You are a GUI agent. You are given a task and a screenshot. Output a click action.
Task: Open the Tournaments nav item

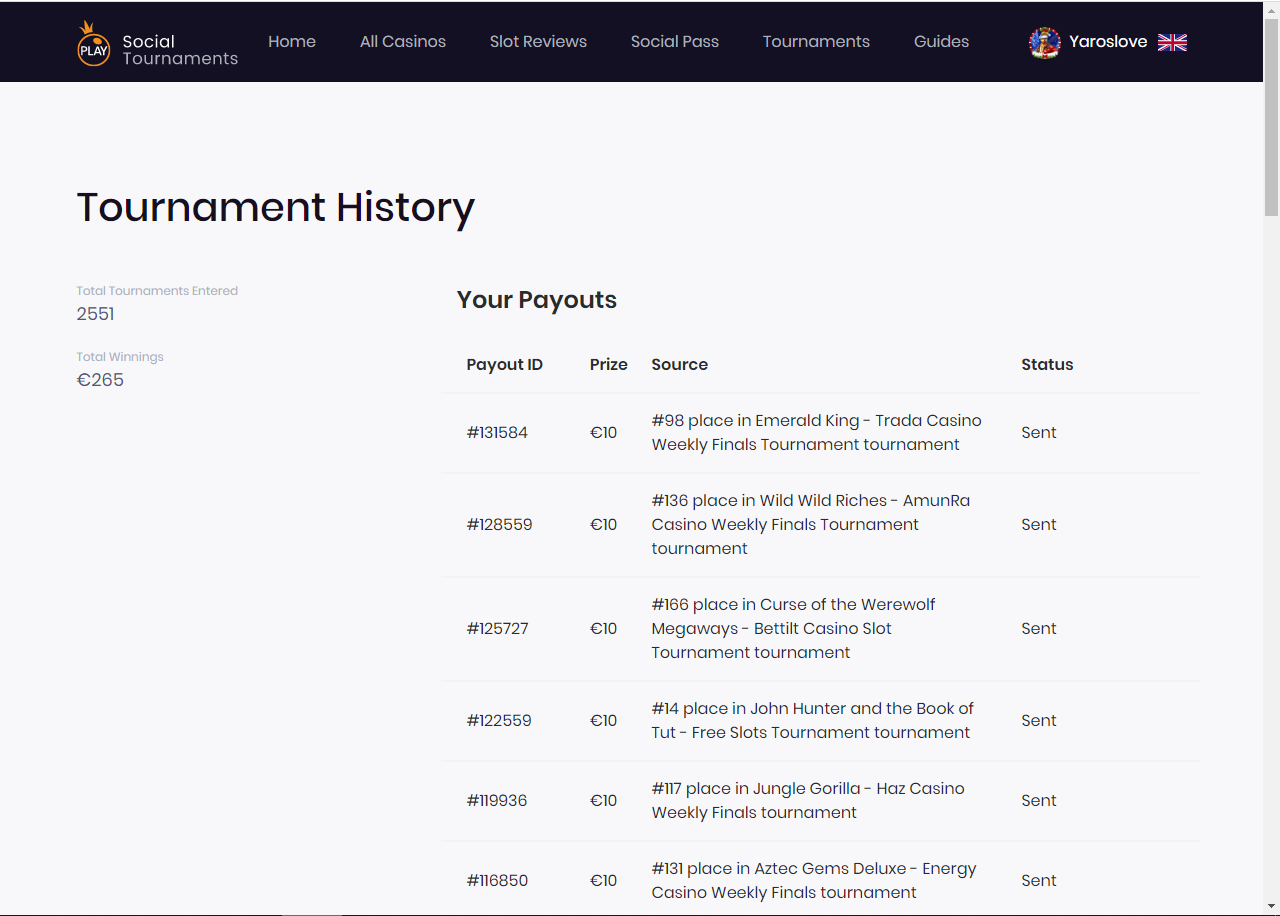[x=816, y=42]
